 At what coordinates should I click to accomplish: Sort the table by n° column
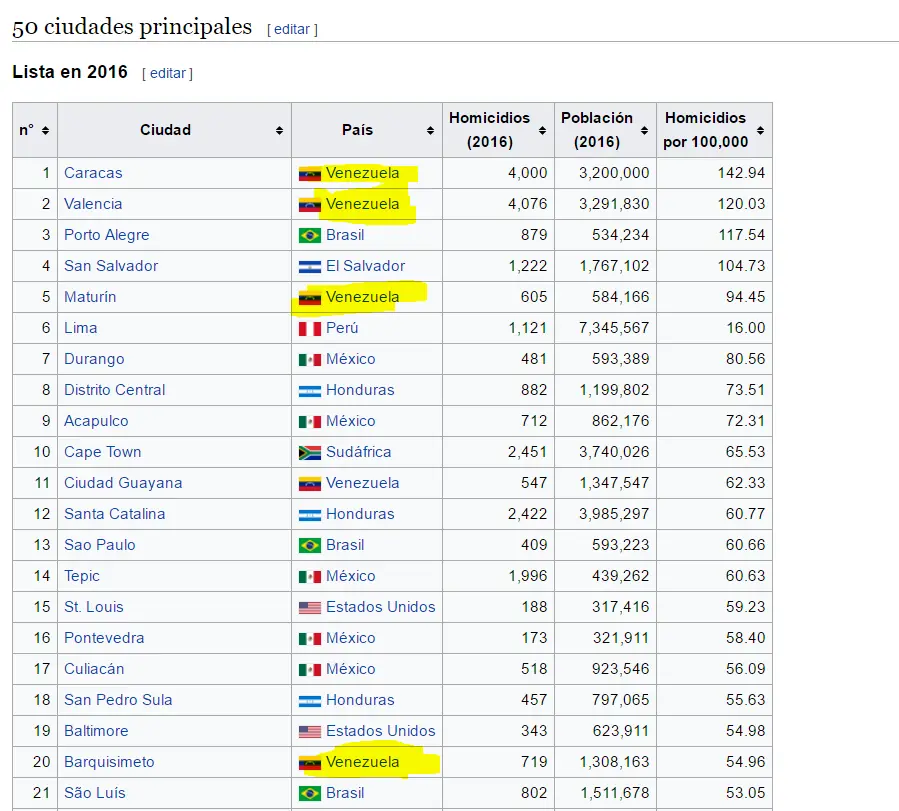[45, 130]
